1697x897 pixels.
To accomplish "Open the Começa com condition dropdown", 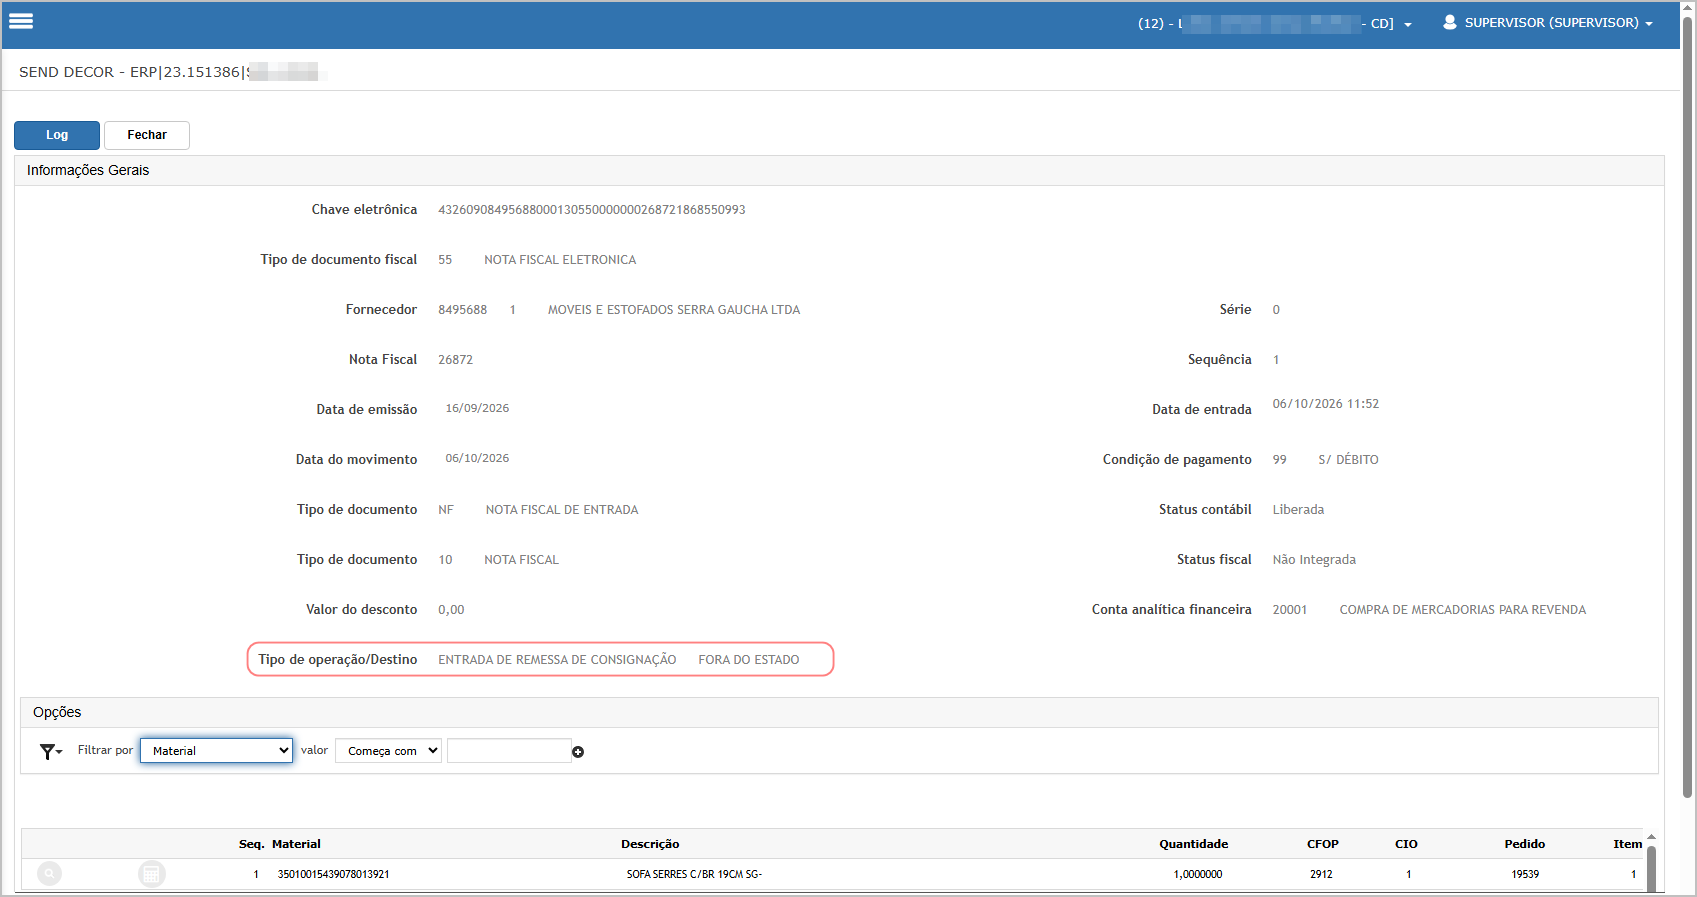I will point(388,750).
